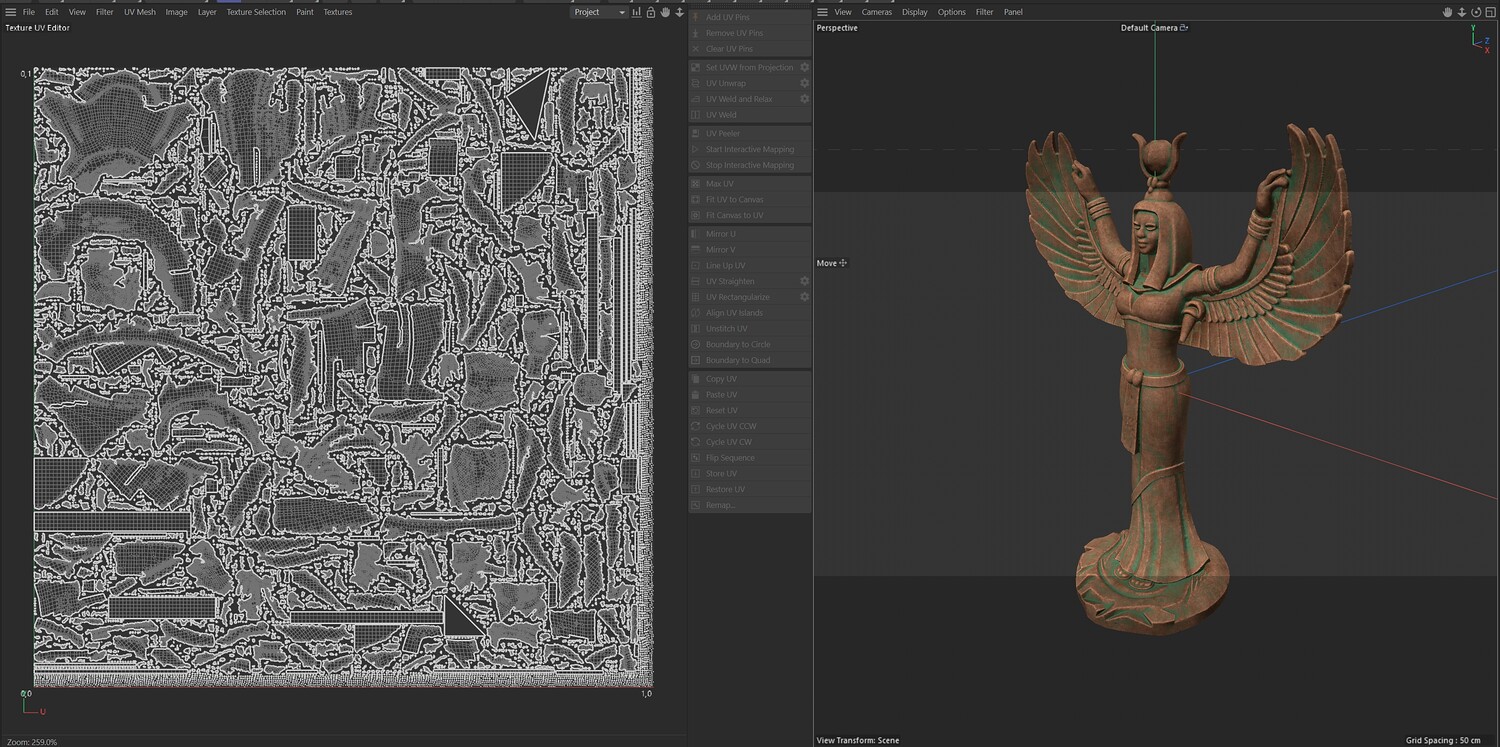Open the UV Mesh menu
The height and width of the screenshot is (747, 1500).
pyautogui.click(x=140, y=12)
